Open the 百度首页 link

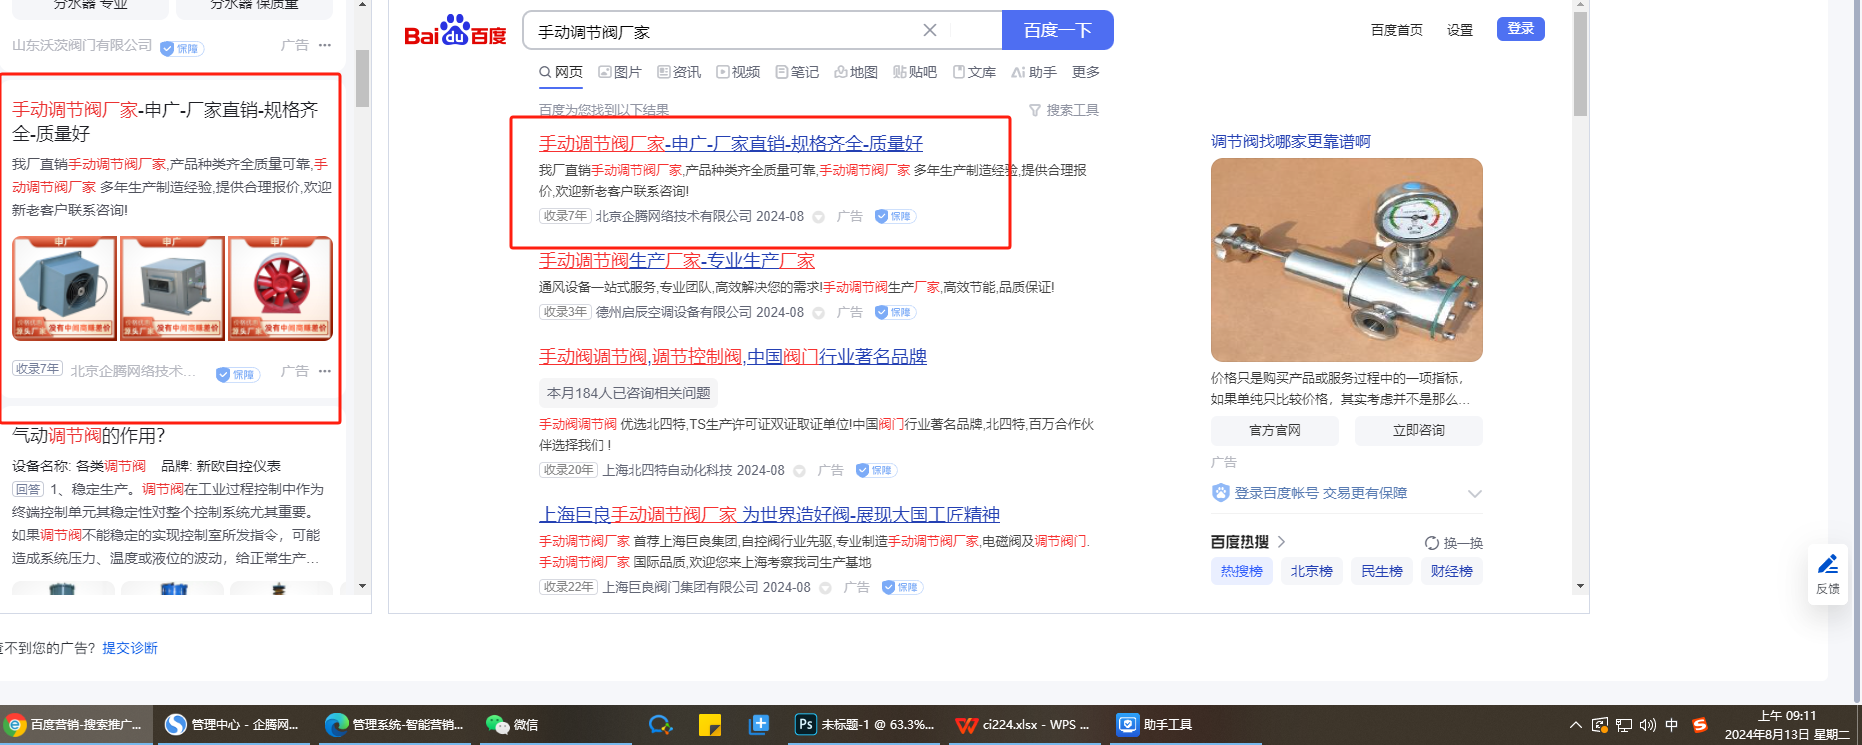coord(1397,30)
